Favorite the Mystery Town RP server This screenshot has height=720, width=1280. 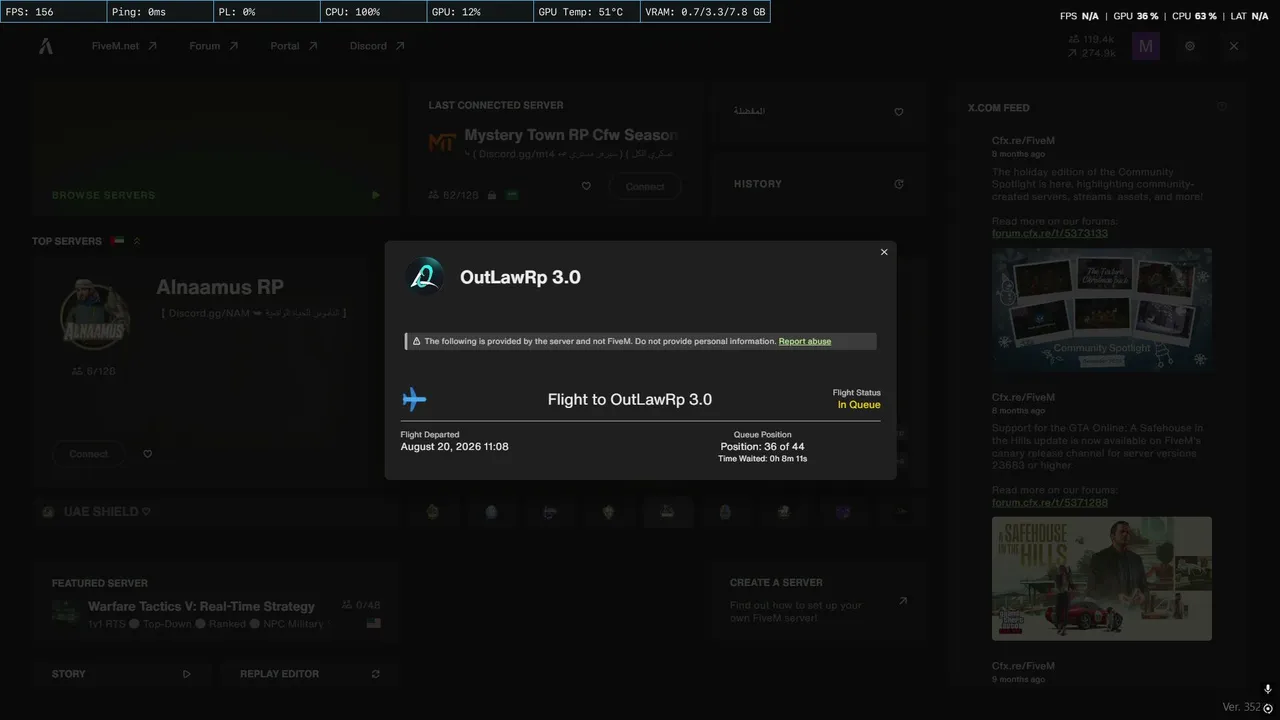tap(586, 186)
